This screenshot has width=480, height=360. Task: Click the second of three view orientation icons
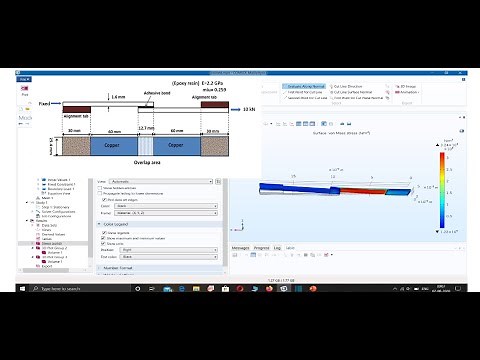coord(285,124)
